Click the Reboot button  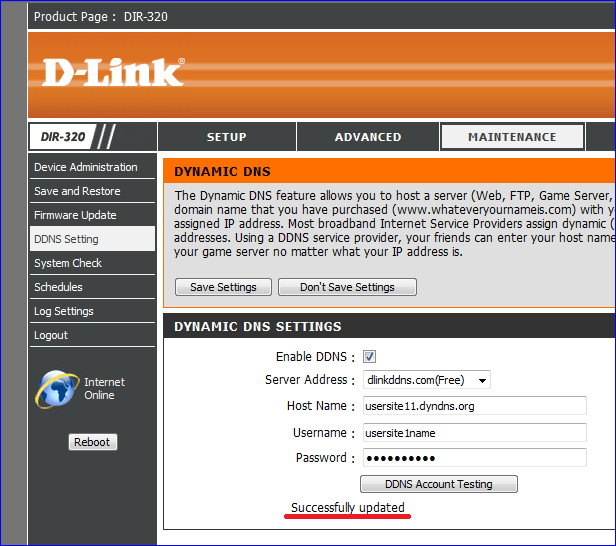click(x=93, y=442)
